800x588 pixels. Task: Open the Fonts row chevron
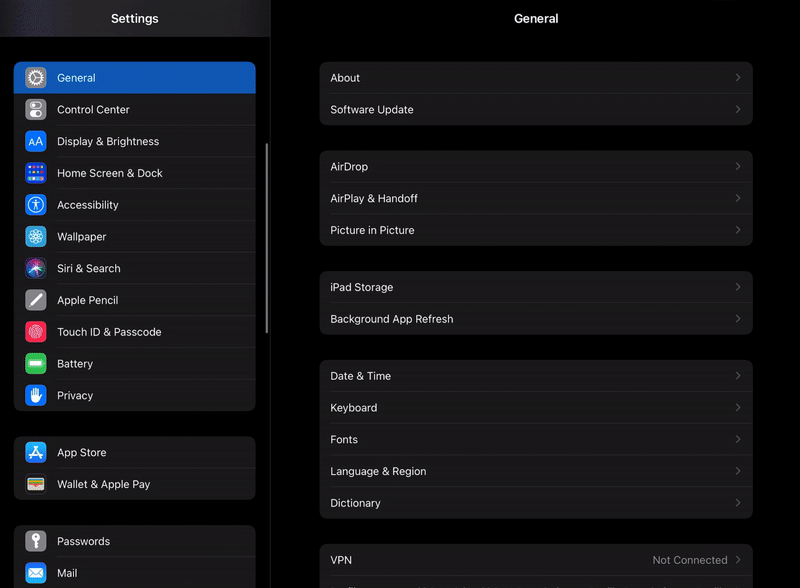click(738, 439)
